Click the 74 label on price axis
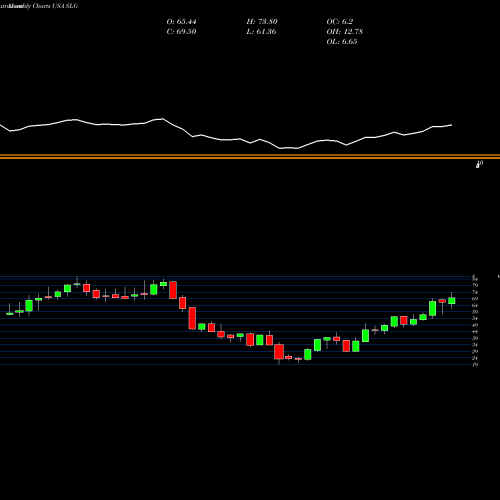 [475, 292]
